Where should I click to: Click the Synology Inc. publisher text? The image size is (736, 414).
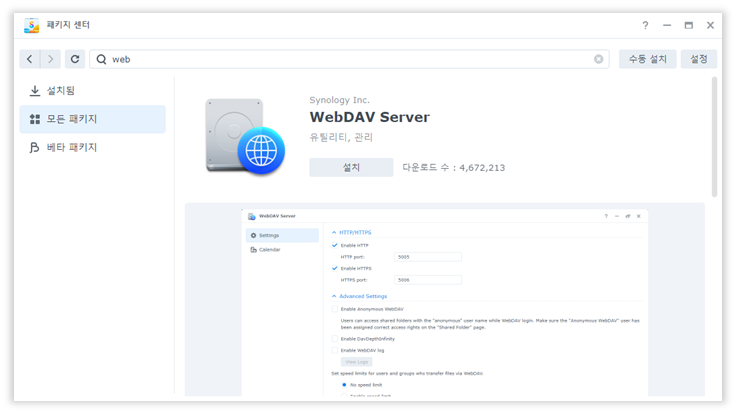point(339,100)
